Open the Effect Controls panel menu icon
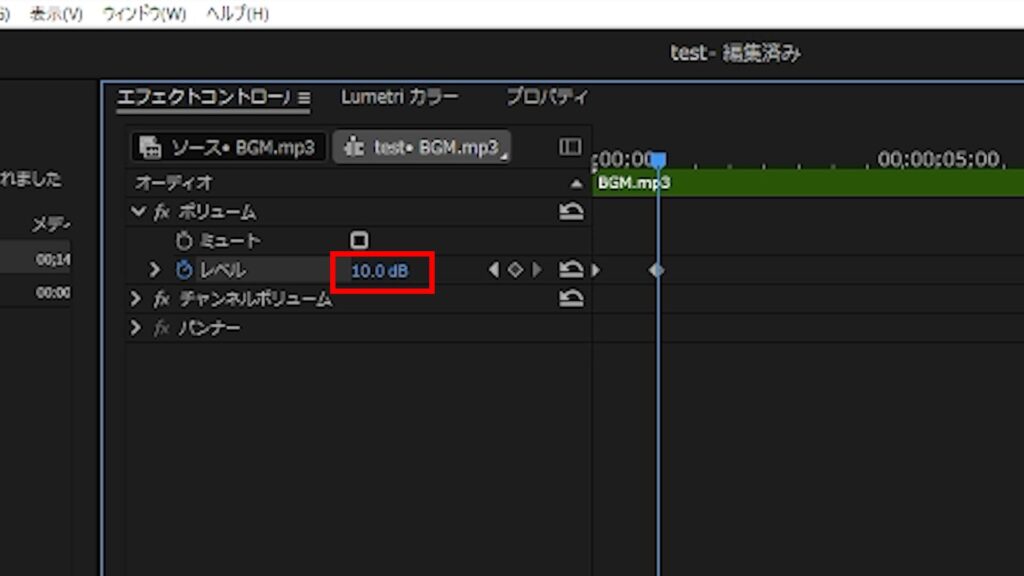Viewport: 1024px width, 576px height. 304,98
